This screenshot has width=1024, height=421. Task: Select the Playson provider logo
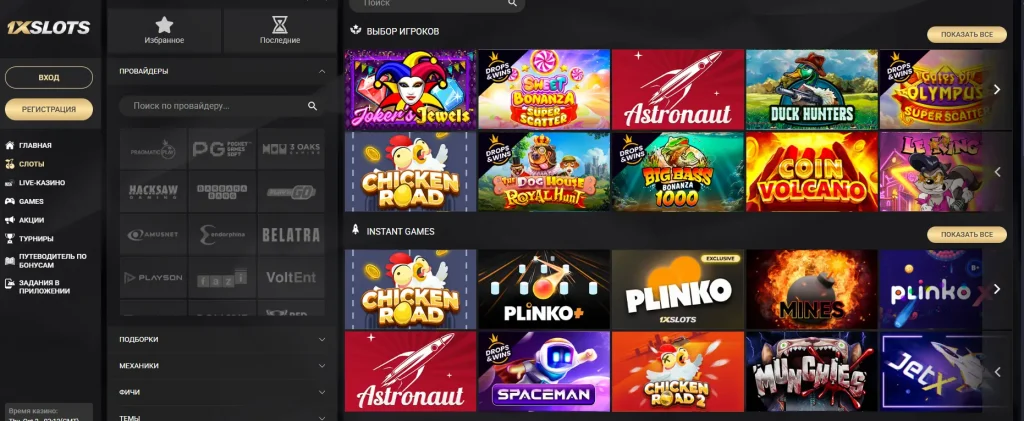(153, 277)
